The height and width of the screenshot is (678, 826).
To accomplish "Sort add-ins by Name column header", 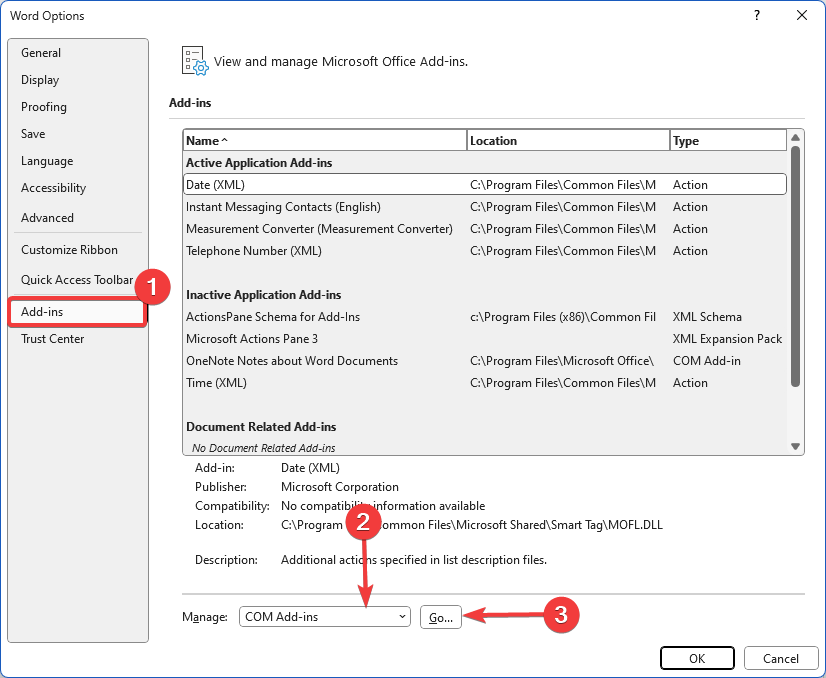I will click(324, 141).
